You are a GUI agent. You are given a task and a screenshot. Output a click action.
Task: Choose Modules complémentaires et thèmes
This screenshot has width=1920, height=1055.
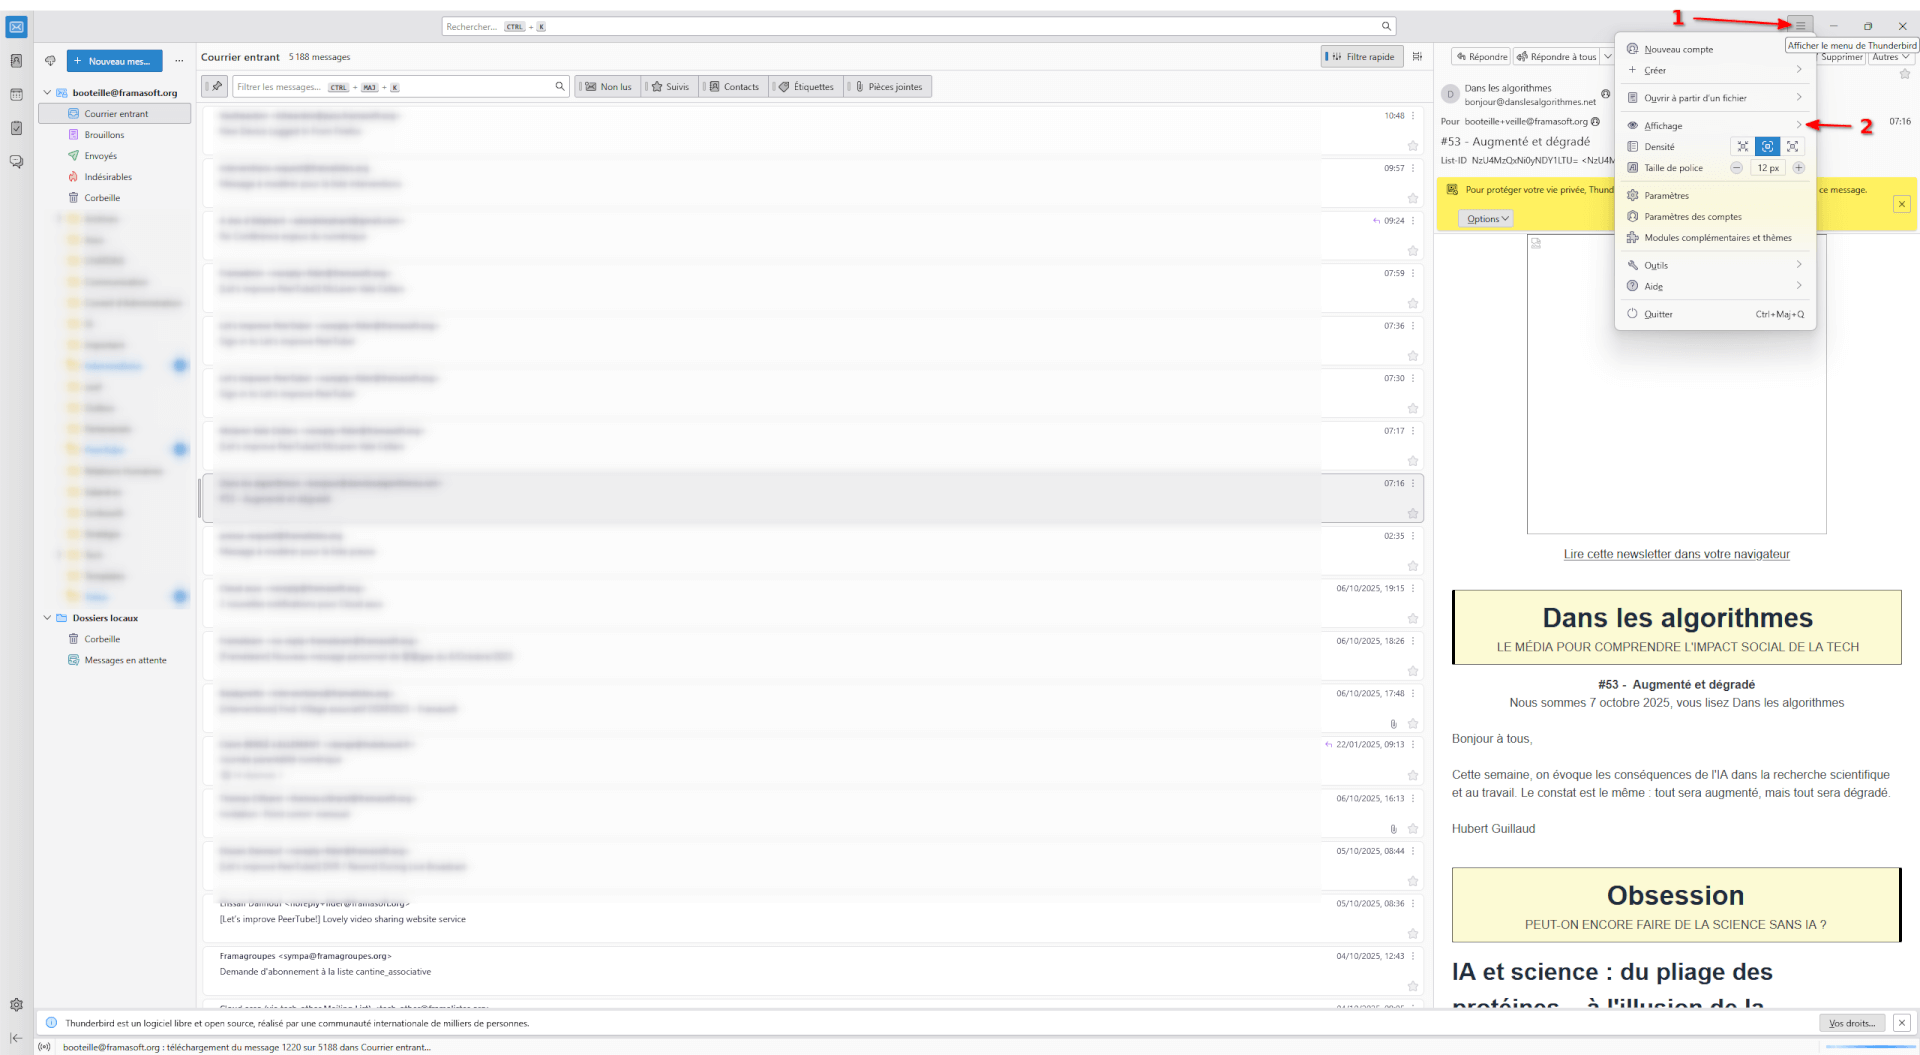tap(1717, 238)
